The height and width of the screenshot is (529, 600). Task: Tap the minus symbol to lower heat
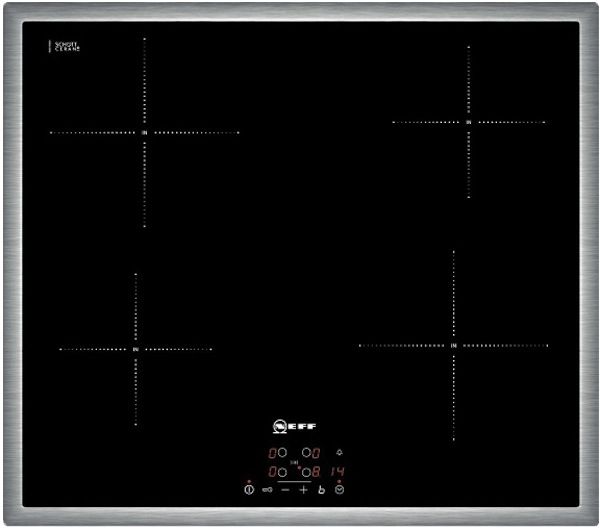(285, 490)
